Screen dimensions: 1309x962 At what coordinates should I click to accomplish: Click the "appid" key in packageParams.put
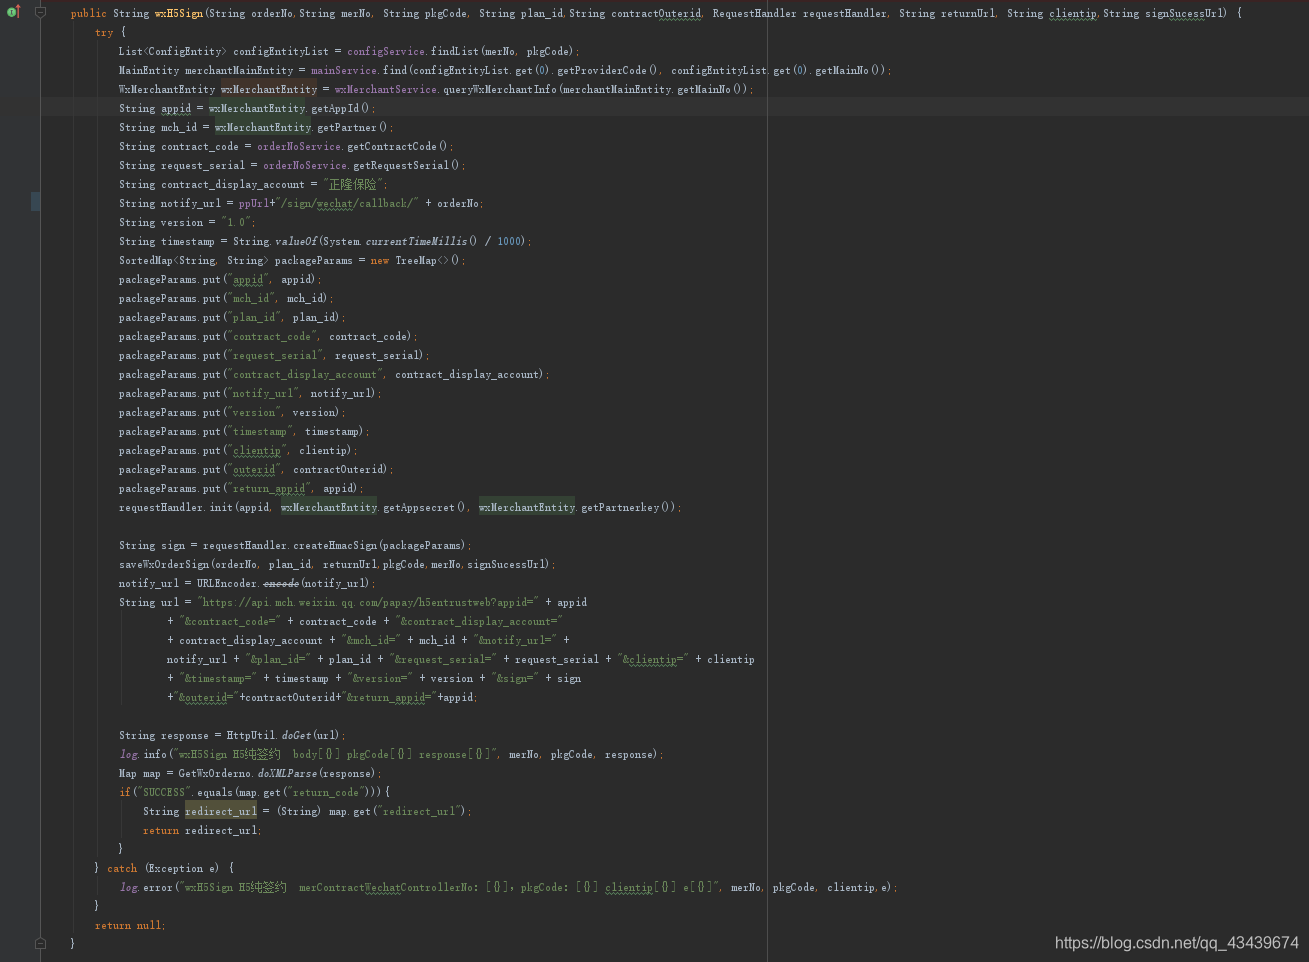click(248, 279)
